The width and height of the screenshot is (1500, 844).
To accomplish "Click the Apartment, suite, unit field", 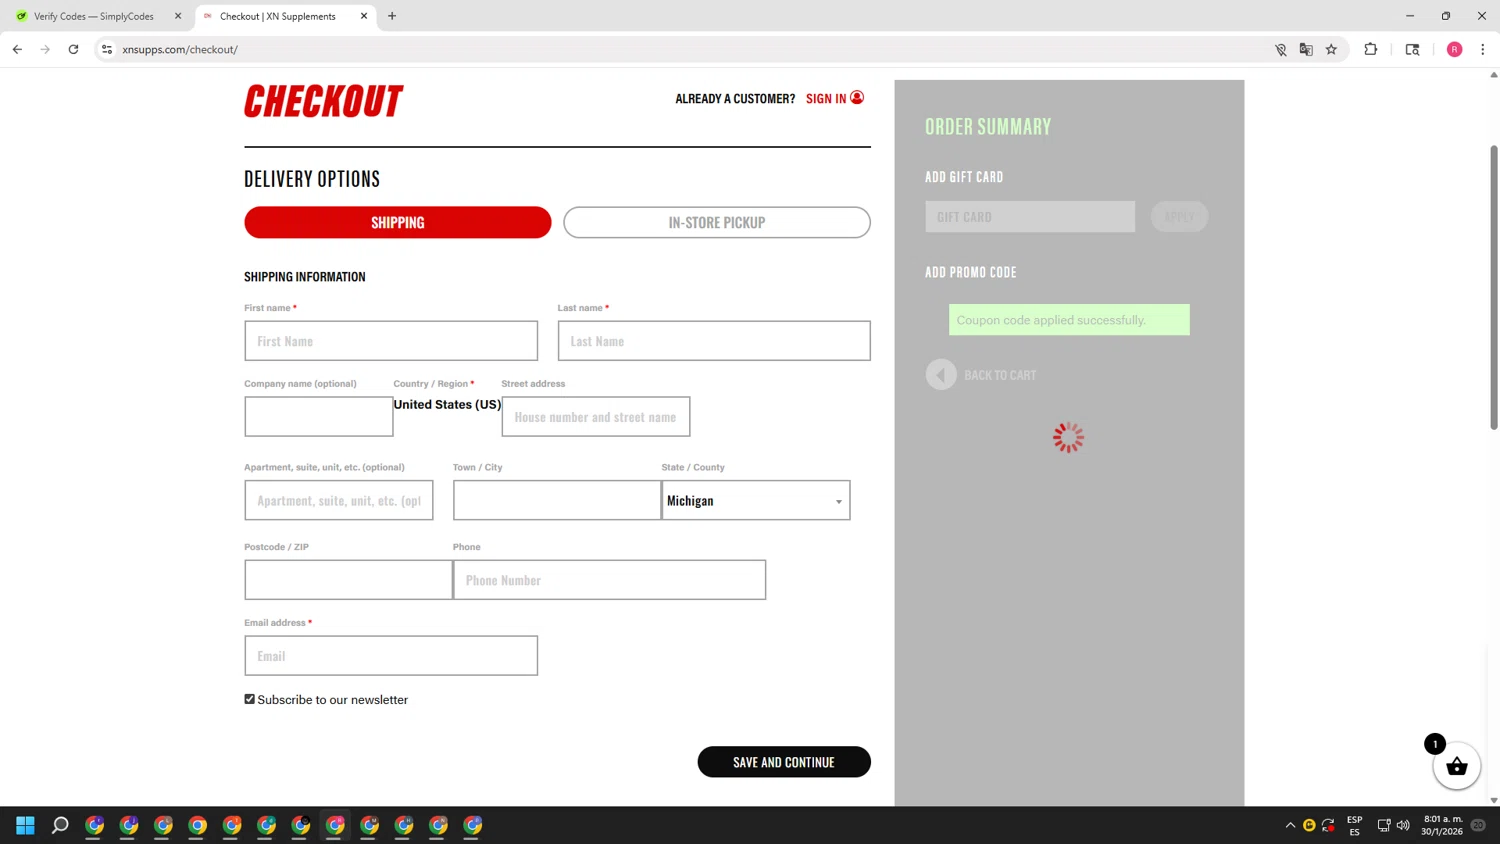I will 339,500.
